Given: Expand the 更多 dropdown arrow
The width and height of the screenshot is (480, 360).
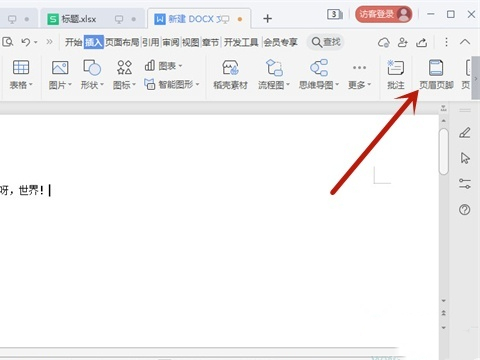Looking at the screenshot, I should (369, 85).
